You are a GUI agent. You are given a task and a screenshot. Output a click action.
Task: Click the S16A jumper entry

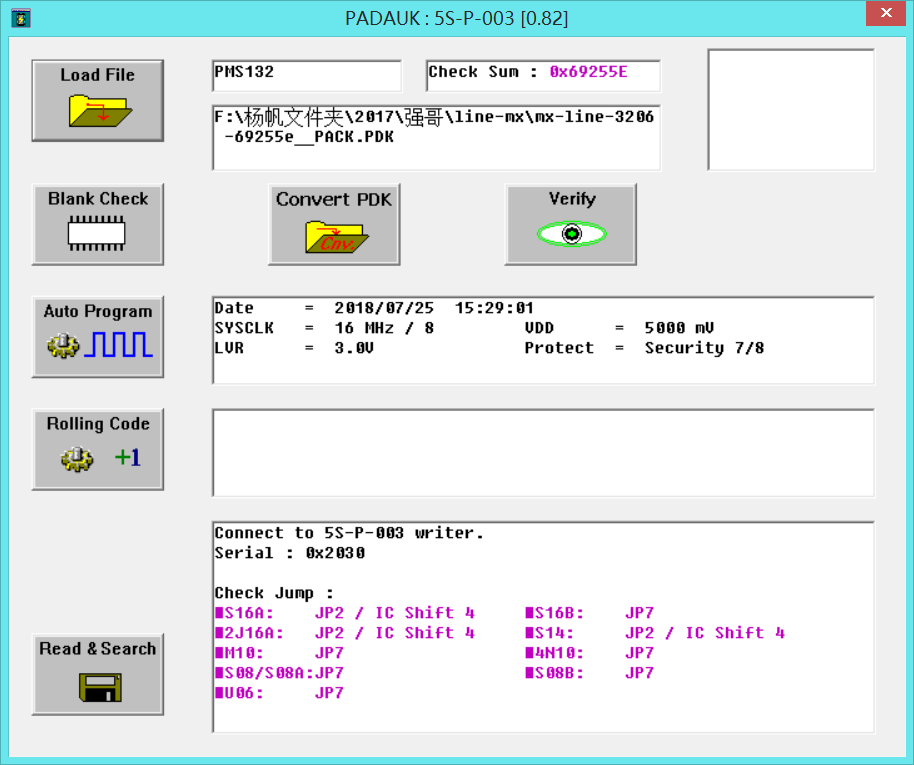tap(345, 613)
